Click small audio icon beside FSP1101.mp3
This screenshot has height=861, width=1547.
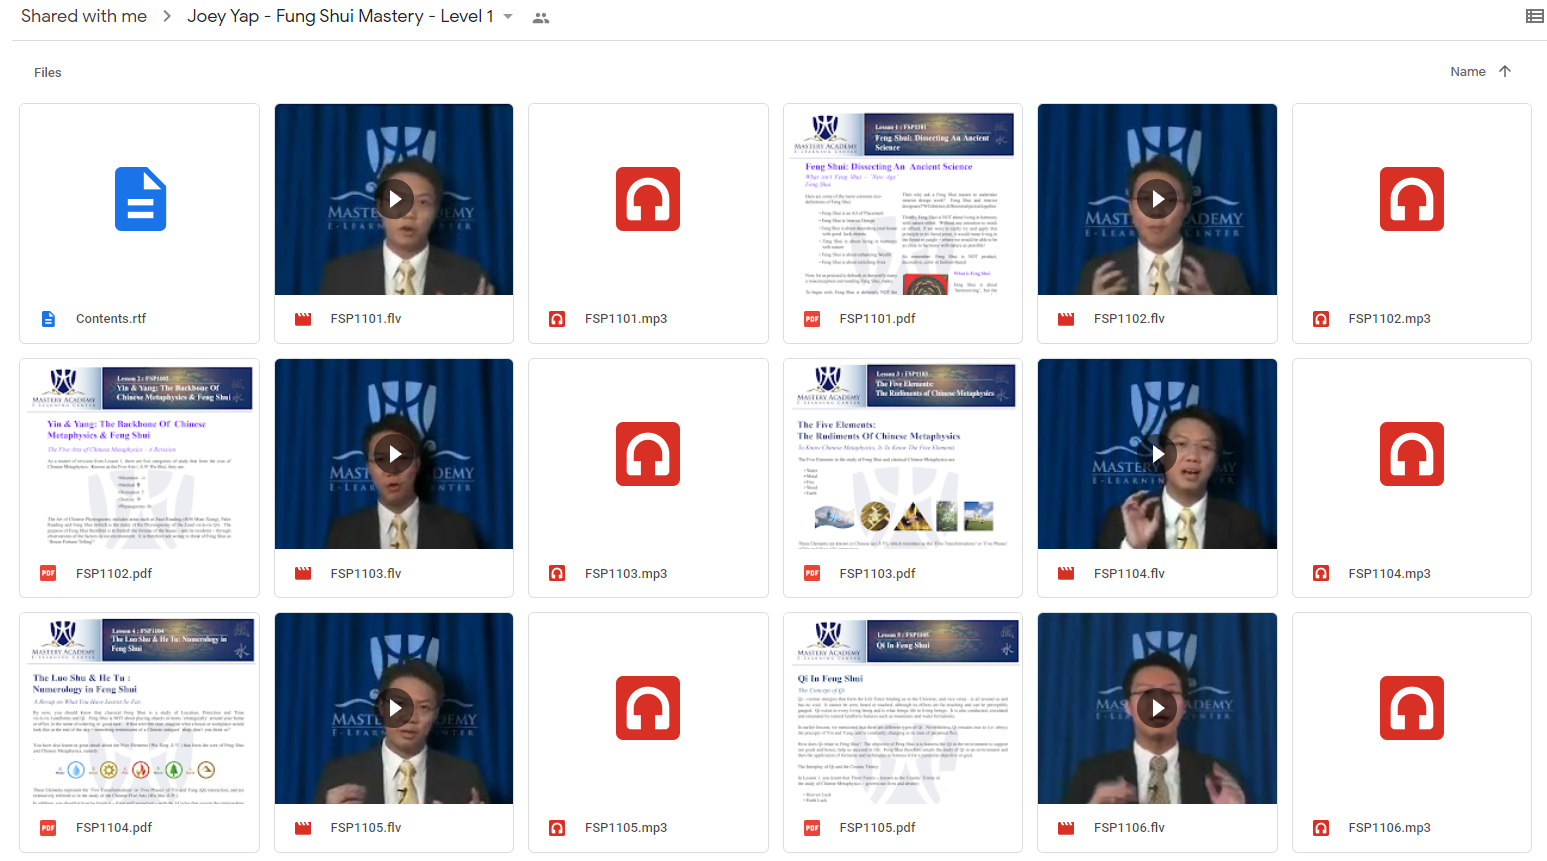pos(557,319)
